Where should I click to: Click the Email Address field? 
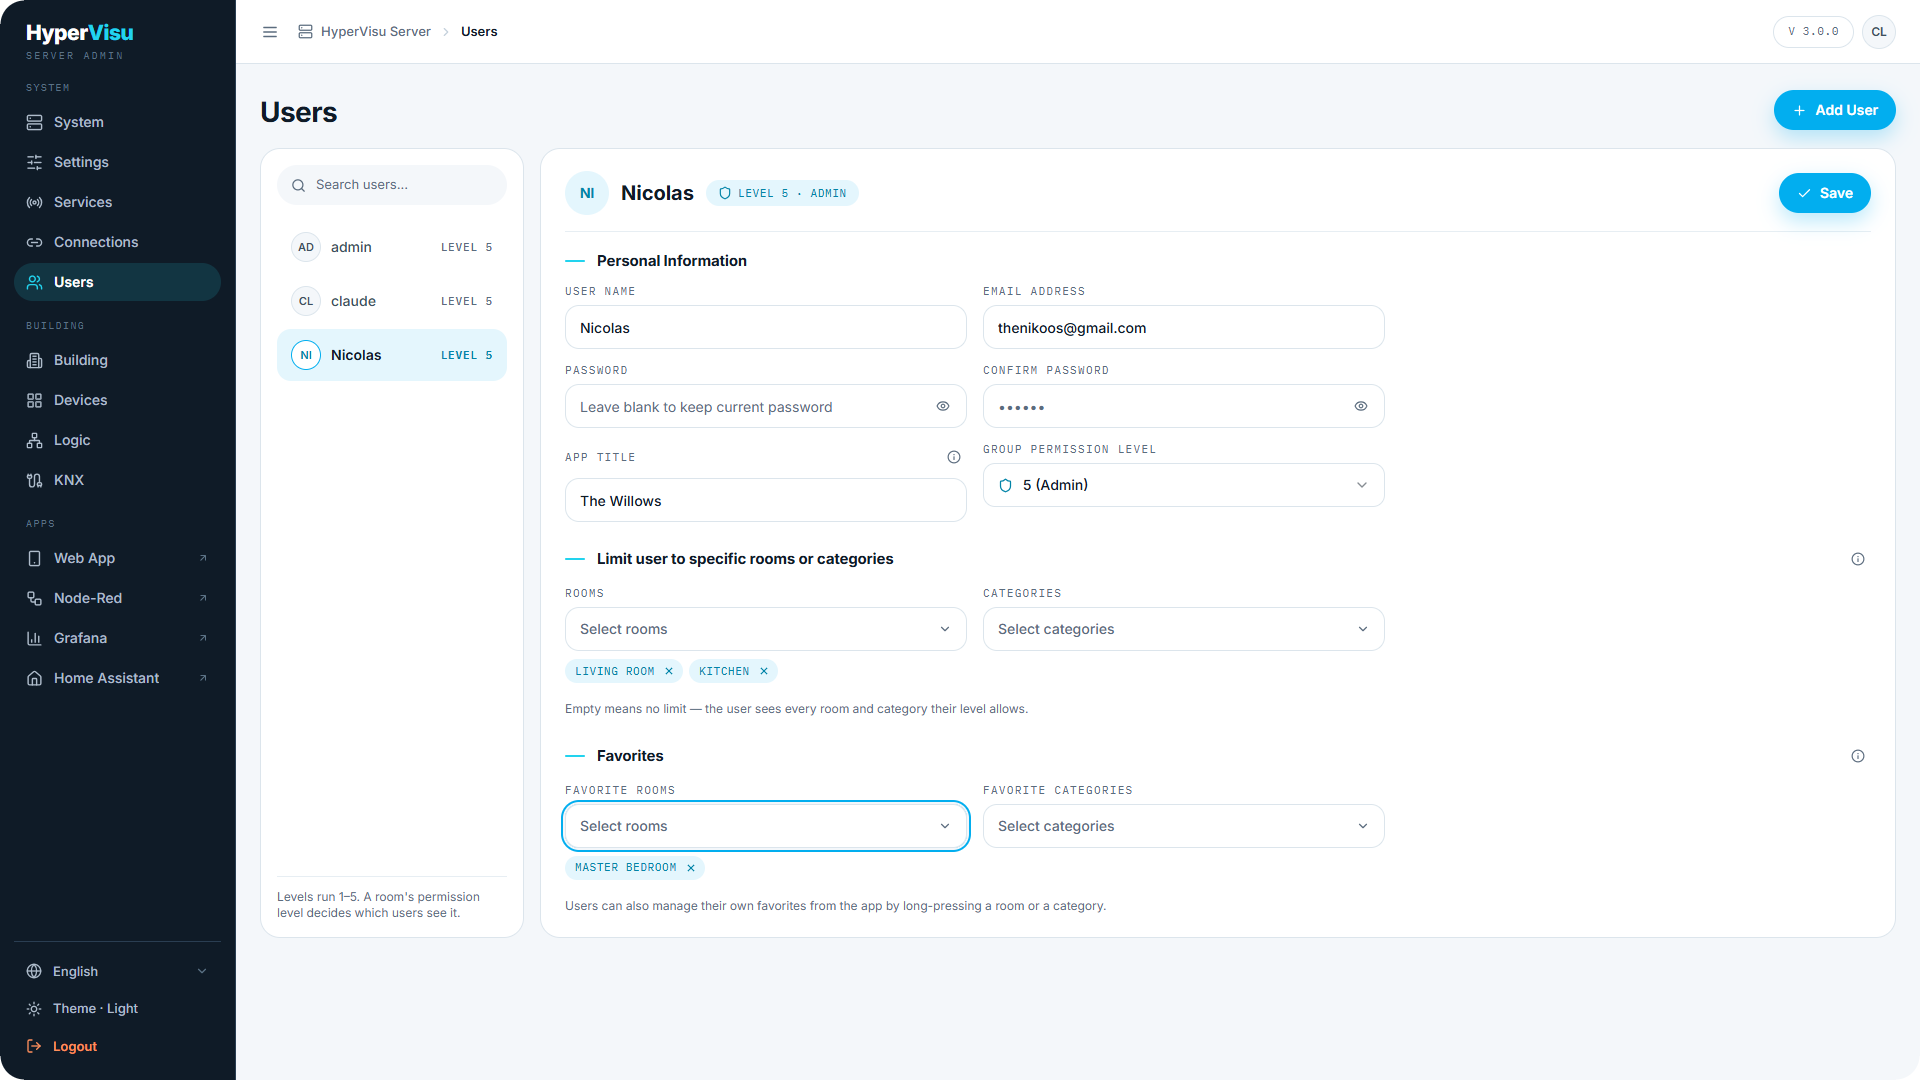coord(1184,327)
